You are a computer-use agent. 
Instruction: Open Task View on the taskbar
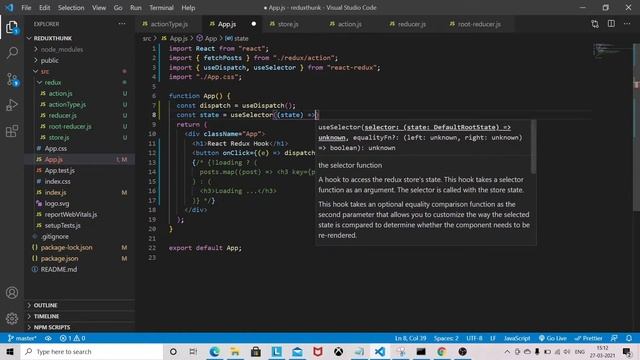pyautogui.click(x=193, y=351)
